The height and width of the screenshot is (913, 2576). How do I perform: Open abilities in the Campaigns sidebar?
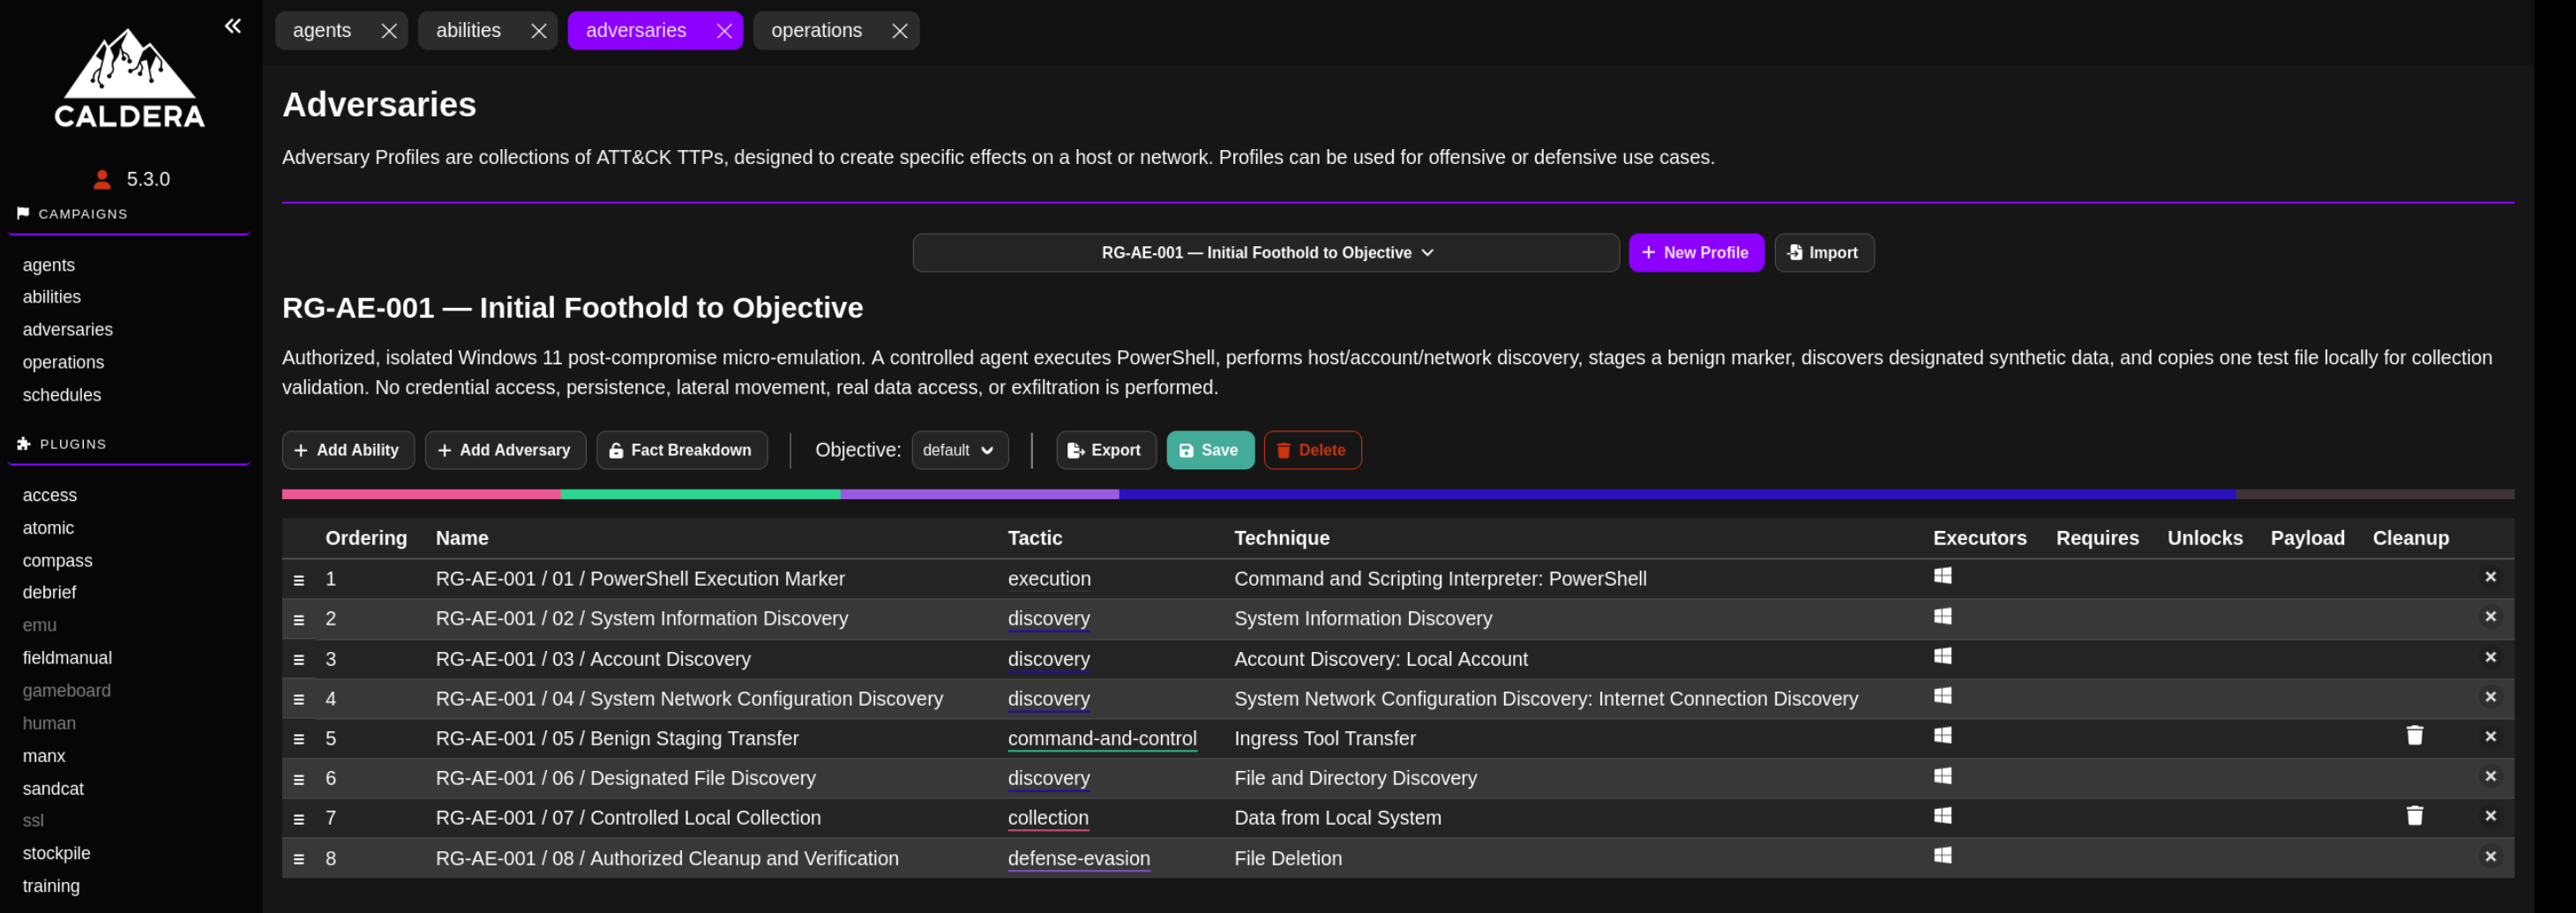point(52,297)
